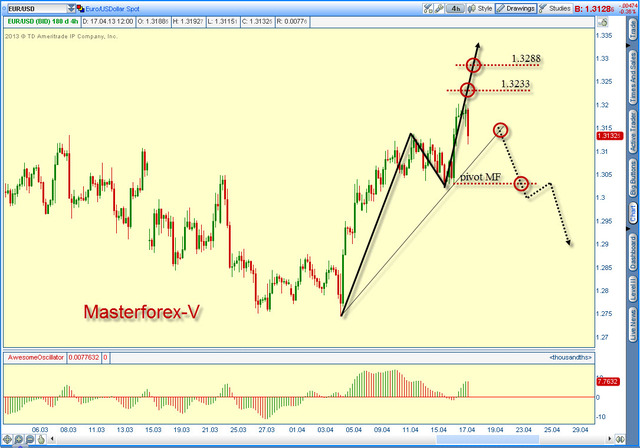
Task: Click the pan crosshair tool icon
Action: pyautogui.click(x=7, y=439)
